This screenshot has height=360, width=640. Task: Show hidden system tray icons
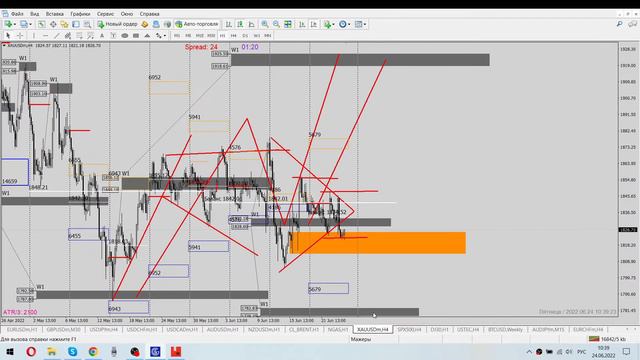tap(529, 351)
